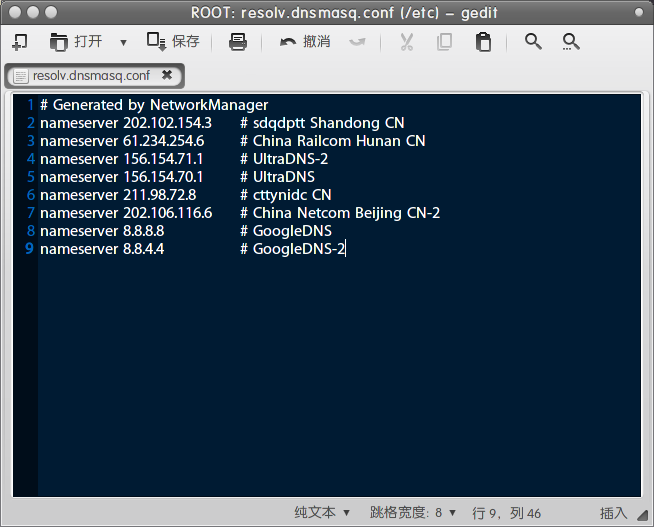
Task: Click on 'nameserver 8.8.8.8' text
Action: click(x=102, y=231)
